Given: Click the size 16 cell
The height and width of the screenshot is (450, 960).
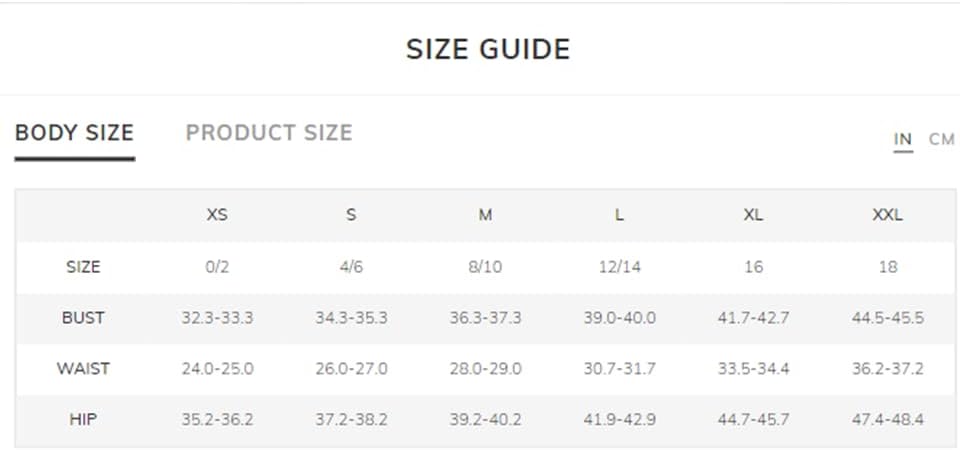Looking at the screenshot, I should [x=754, y=267].
